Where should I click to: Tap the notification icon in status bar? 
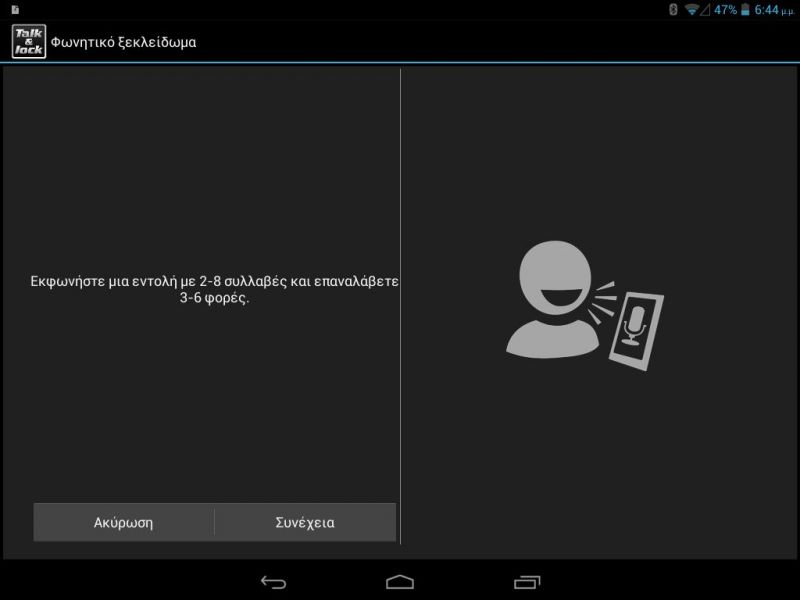pyautogui.click(x=15, y=10)
